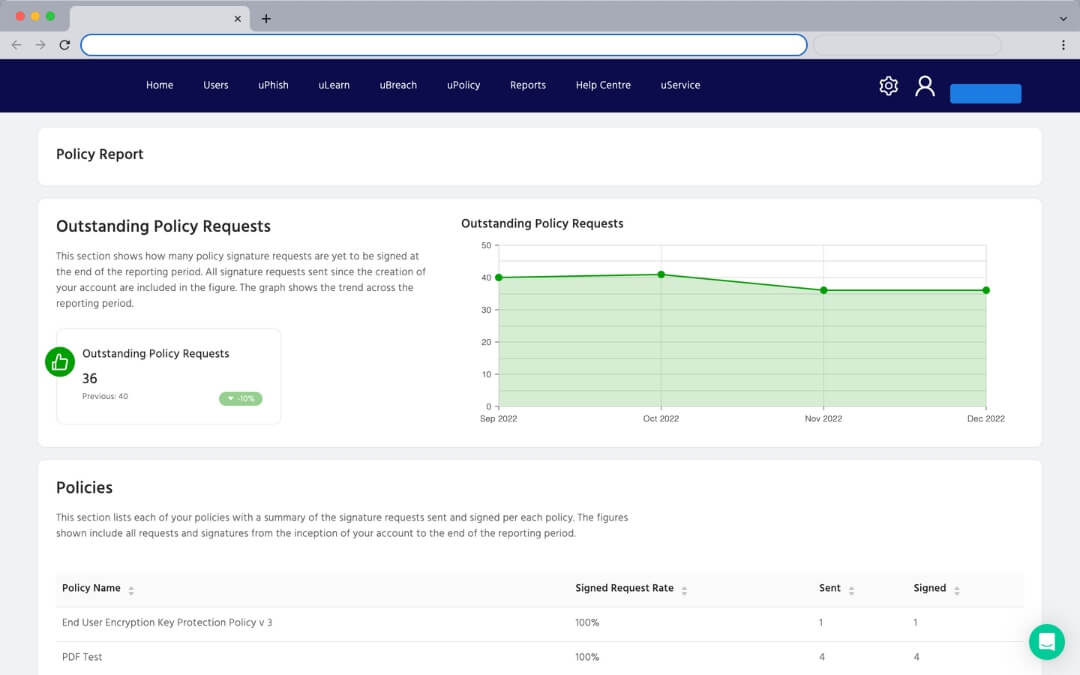Open the uPhish menu item
This screenshot has height=675, width=1080.
tap(273, 86)
